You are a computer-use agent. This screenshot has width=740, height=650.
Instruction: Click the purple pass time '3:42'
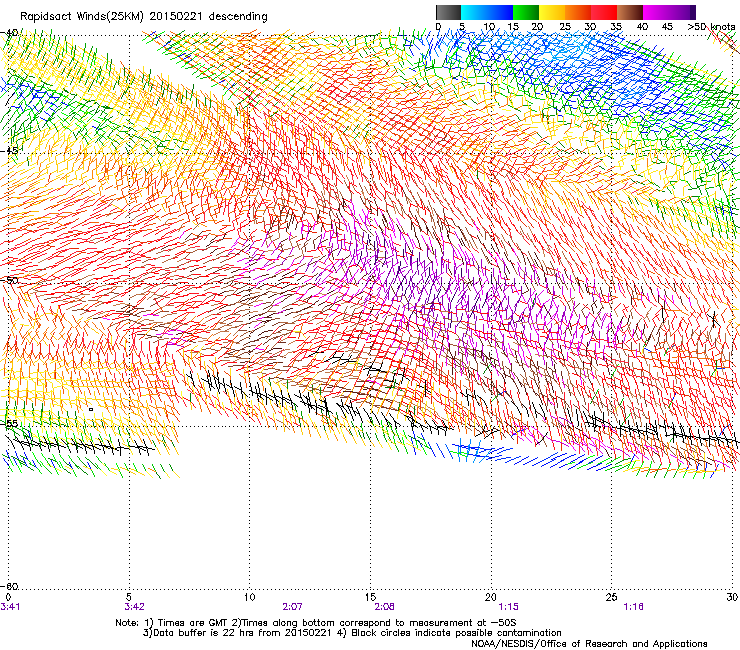coord(135,607)
